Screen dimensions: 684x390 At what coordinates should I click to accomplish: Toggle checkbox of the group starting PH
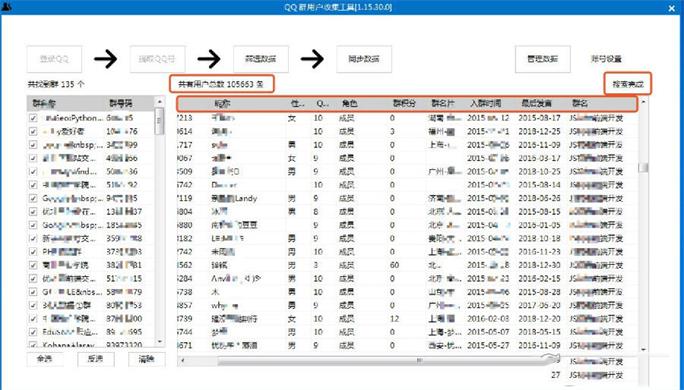(x=33, y=252)
